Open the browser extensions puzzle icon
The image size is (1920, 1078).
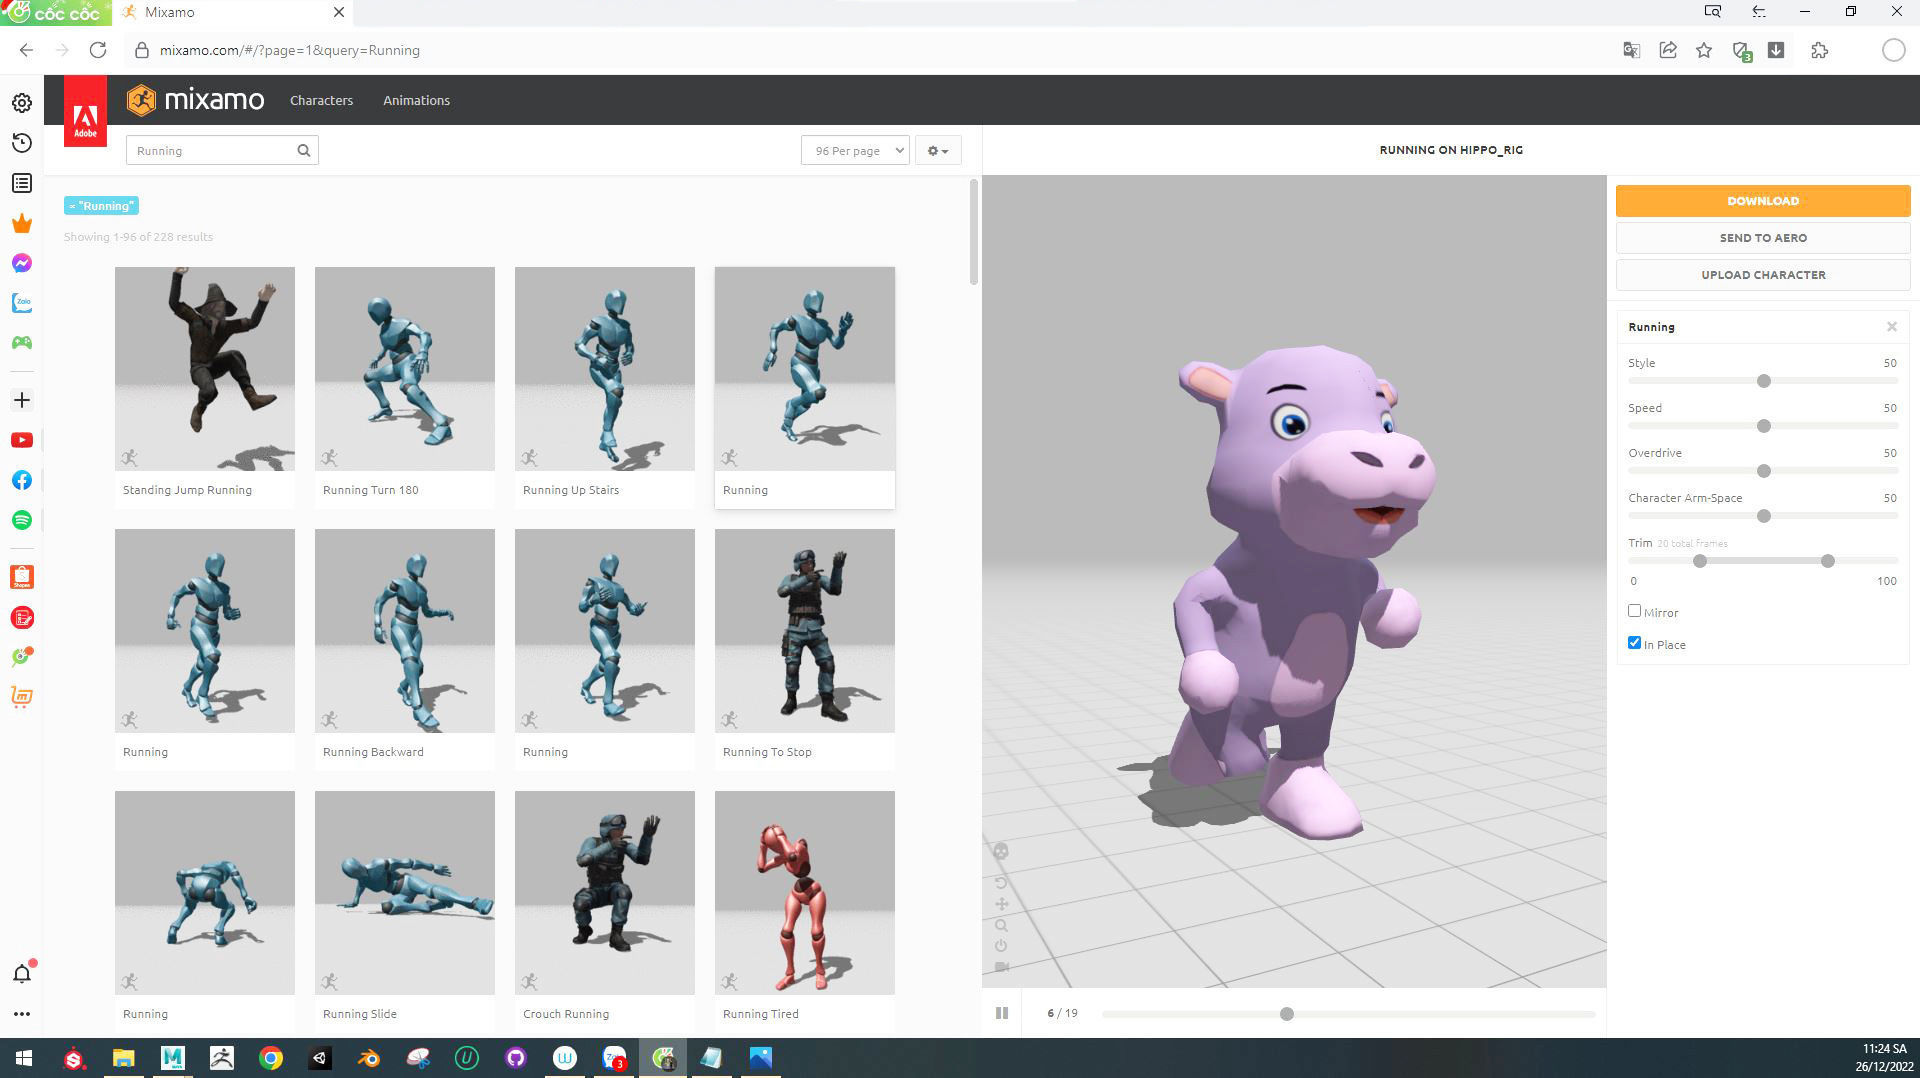[x=1820, y=50]
